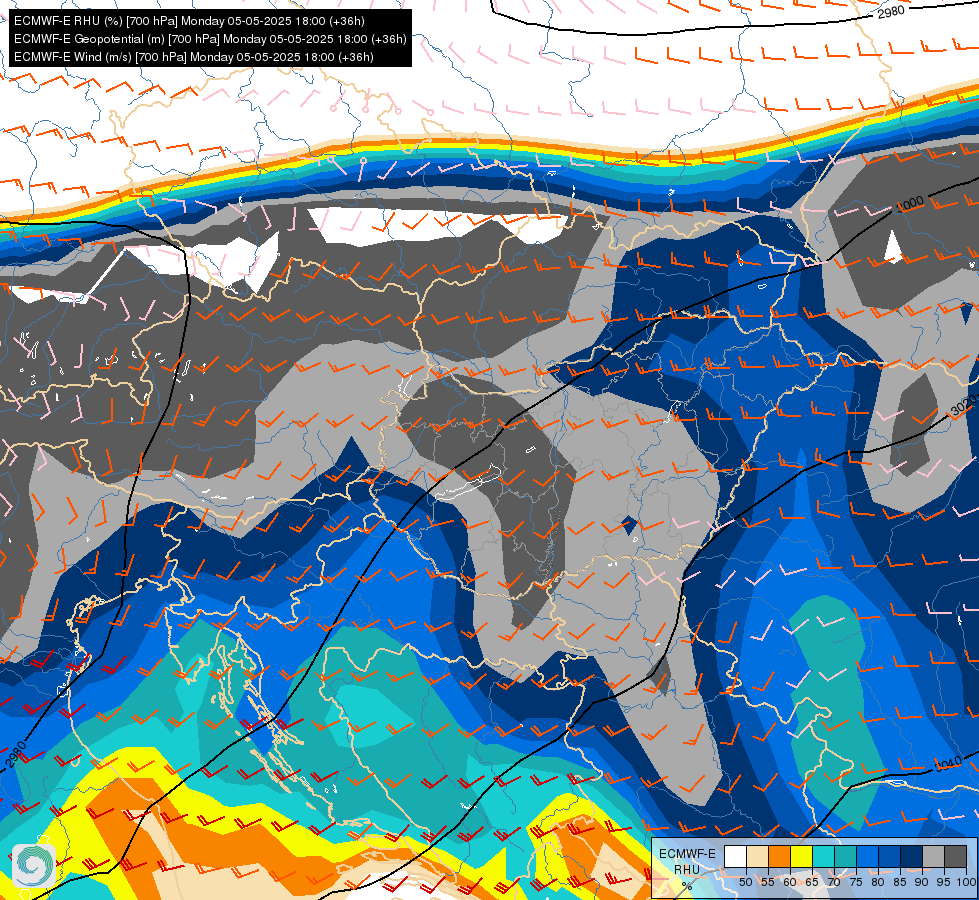979x900 pixels.
Task: Click the legend tick label 80
Action: (x=878, y=882)
